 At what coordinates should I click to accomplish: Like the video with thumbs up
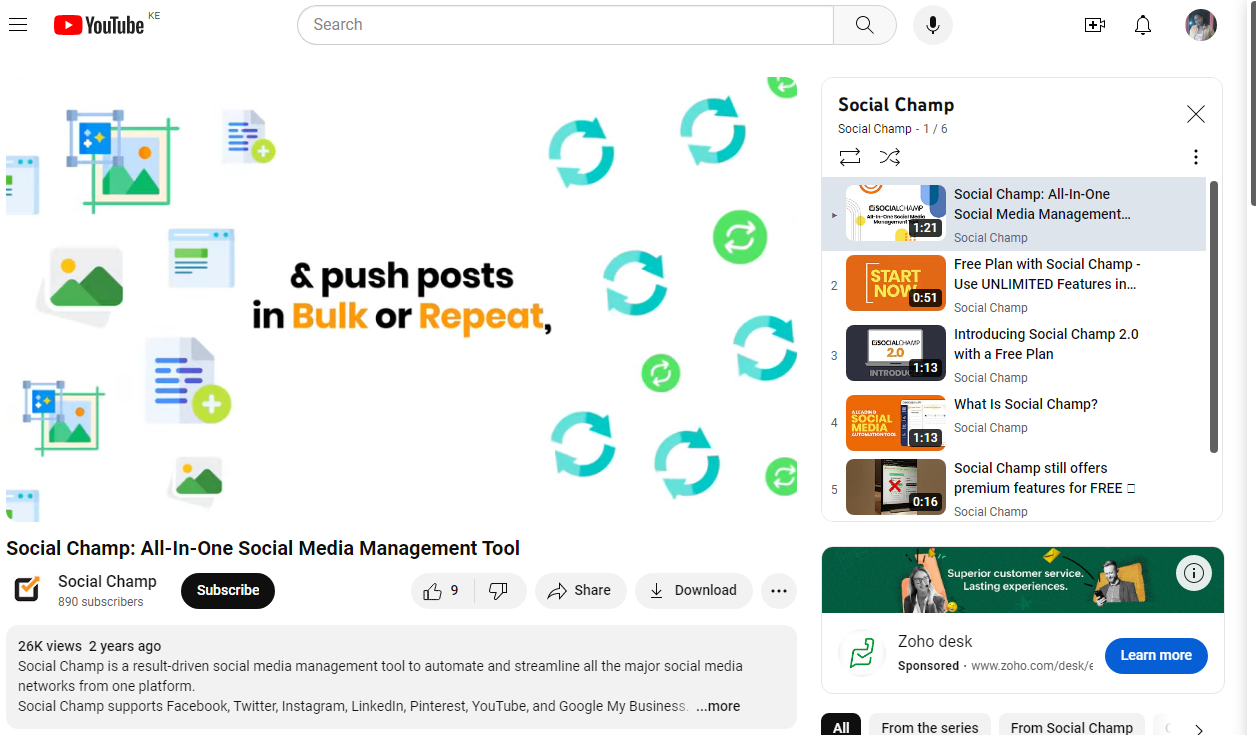tap(441, 591)
